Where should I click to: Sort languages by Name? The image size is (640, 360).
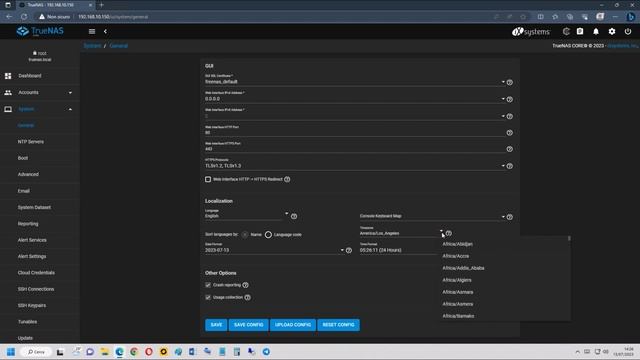[x=244, y=235]
